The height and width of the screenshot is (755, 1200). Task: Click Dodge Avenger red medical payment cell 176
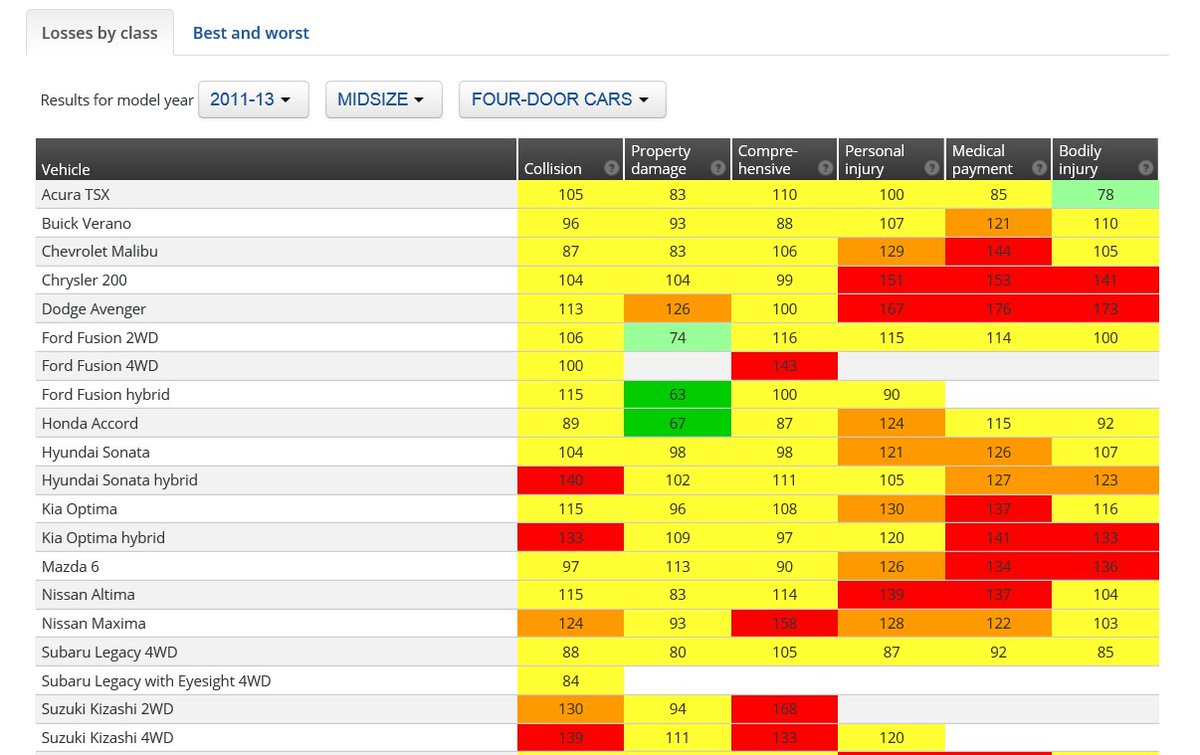pyautogui.click(x=998, y=309)
